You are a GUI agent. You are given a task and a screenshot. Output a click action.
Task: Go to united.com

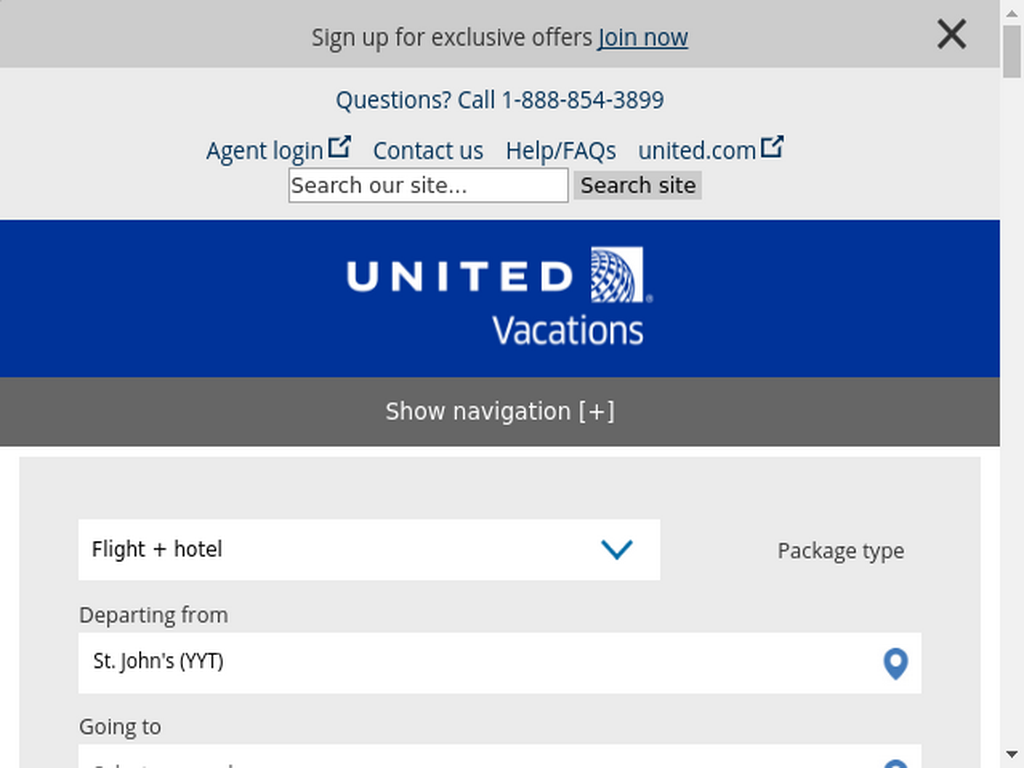tap(697, 151)
